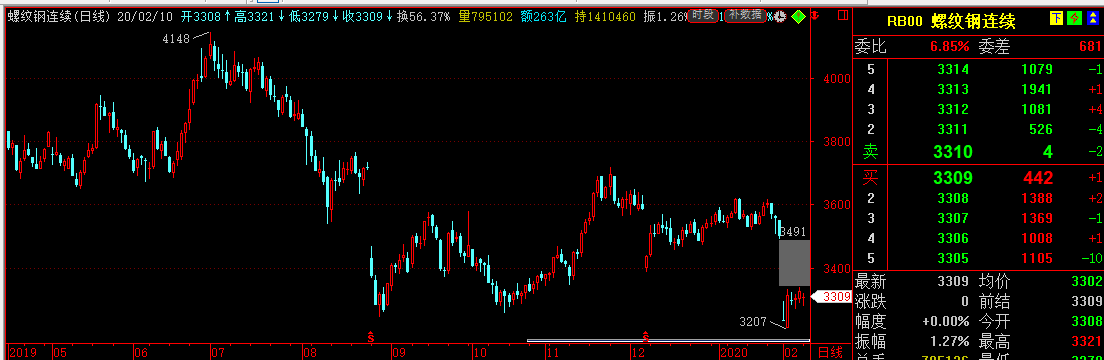Image resolution: width=1104 pixels, height=360 pixels.
Task: Click the horizontal chart scrollbar at bottom
Action: [668, 341]
